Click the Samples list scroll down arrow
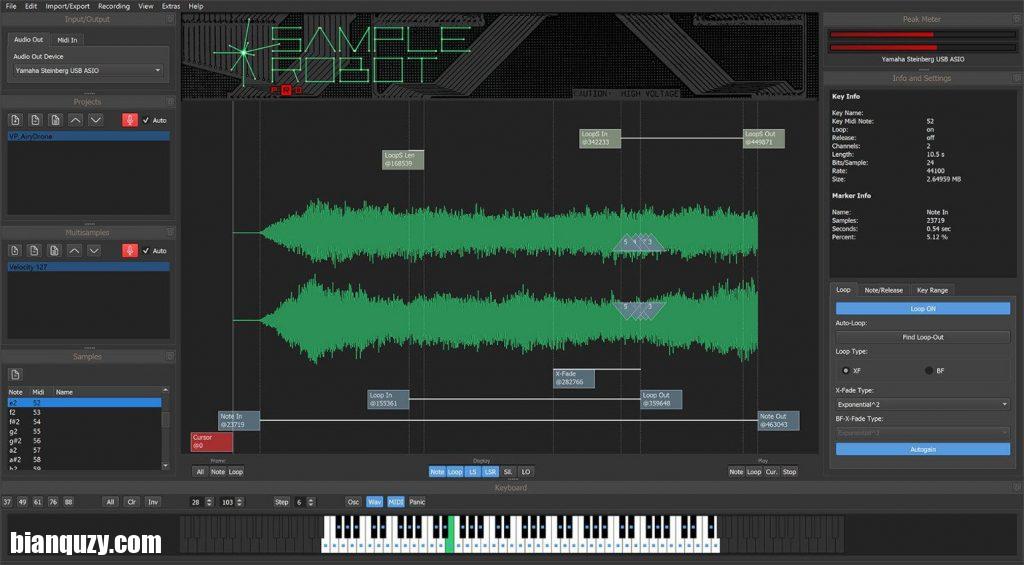The height and width of the screenshot is (565, 1024). point(165,466)
